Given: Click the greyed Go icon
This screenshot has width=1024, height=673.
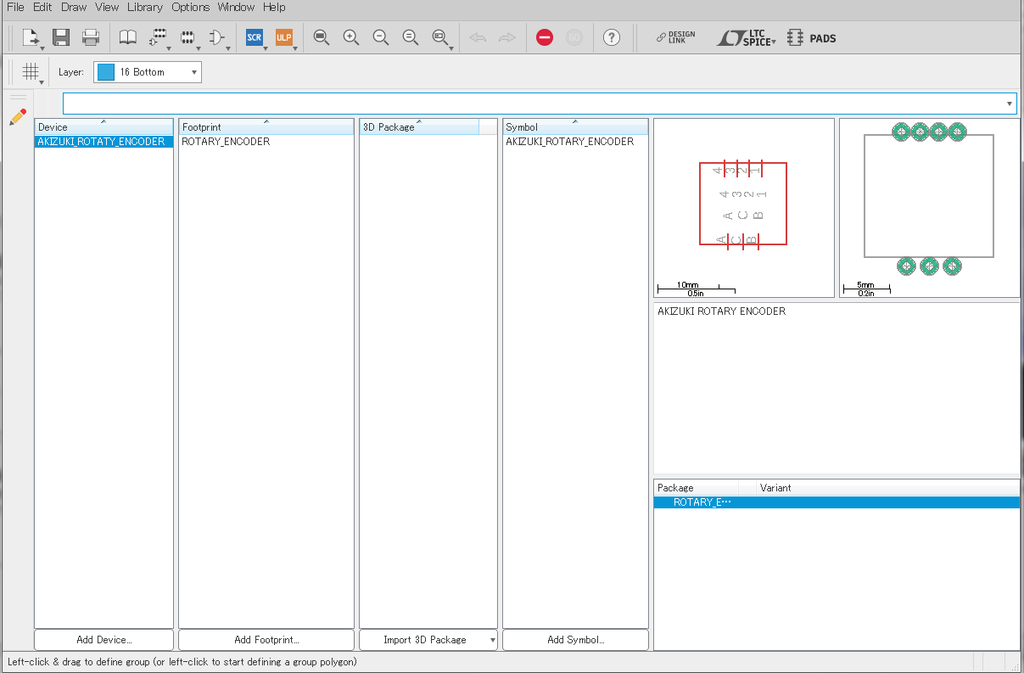Looking at the screenshot, I should pyautogui.click(x=574, y=37).
